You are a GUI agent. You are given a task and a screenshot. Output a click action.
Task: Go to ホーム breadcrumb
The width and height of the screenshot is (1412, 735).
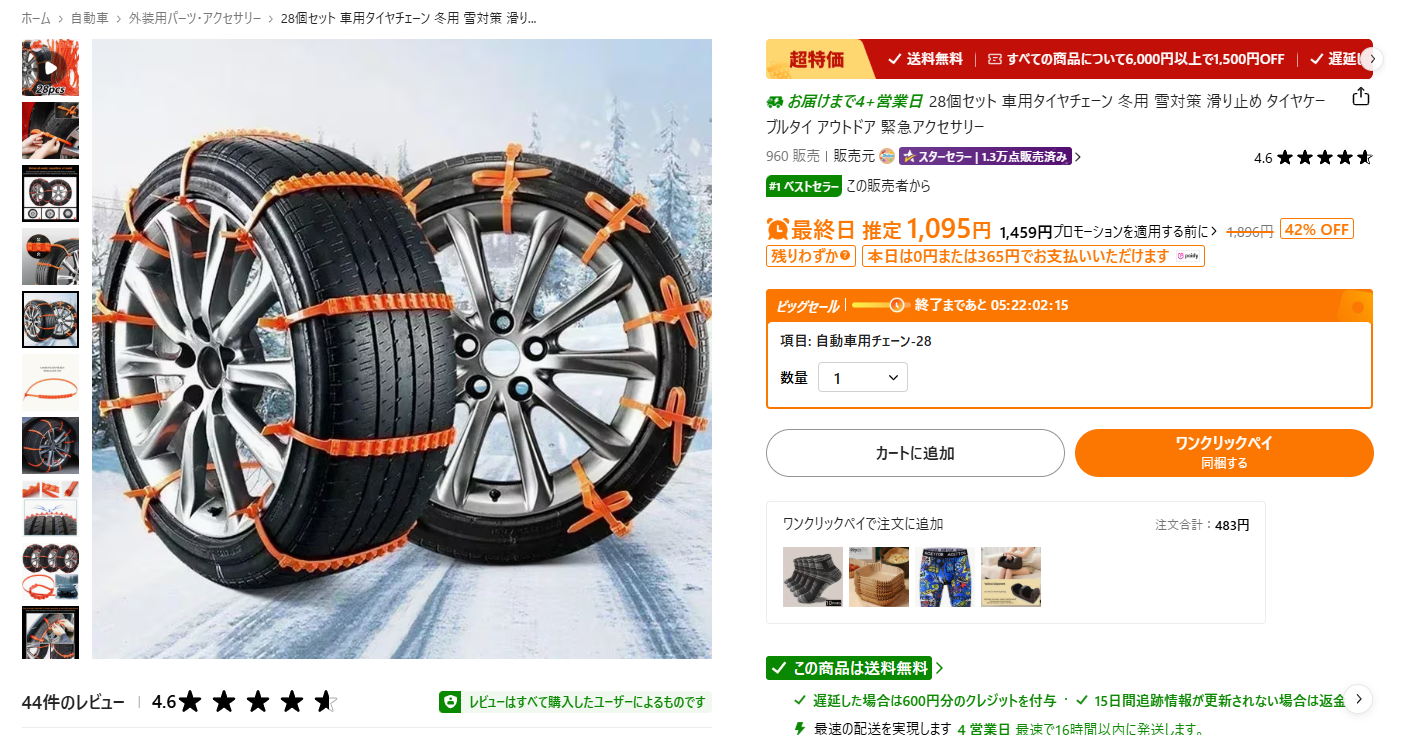click(x=36, y=18)
